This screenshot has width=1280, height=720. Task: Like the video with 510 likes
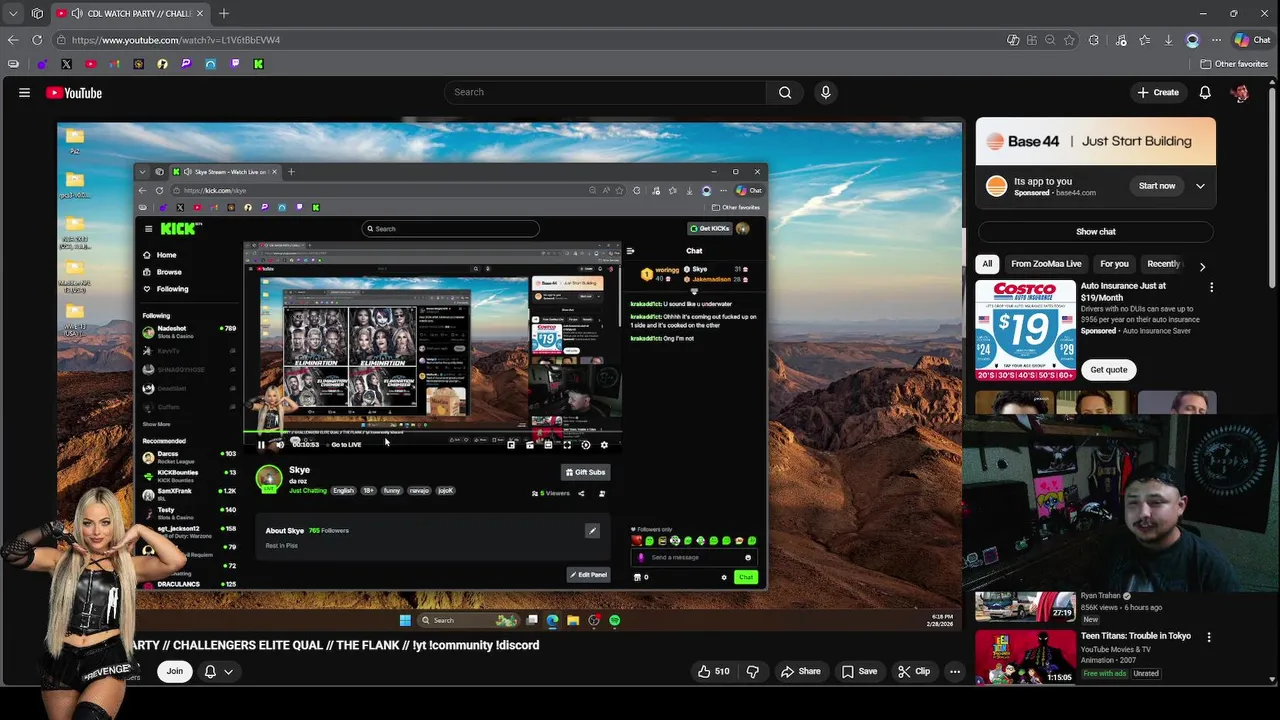(714, 672)
